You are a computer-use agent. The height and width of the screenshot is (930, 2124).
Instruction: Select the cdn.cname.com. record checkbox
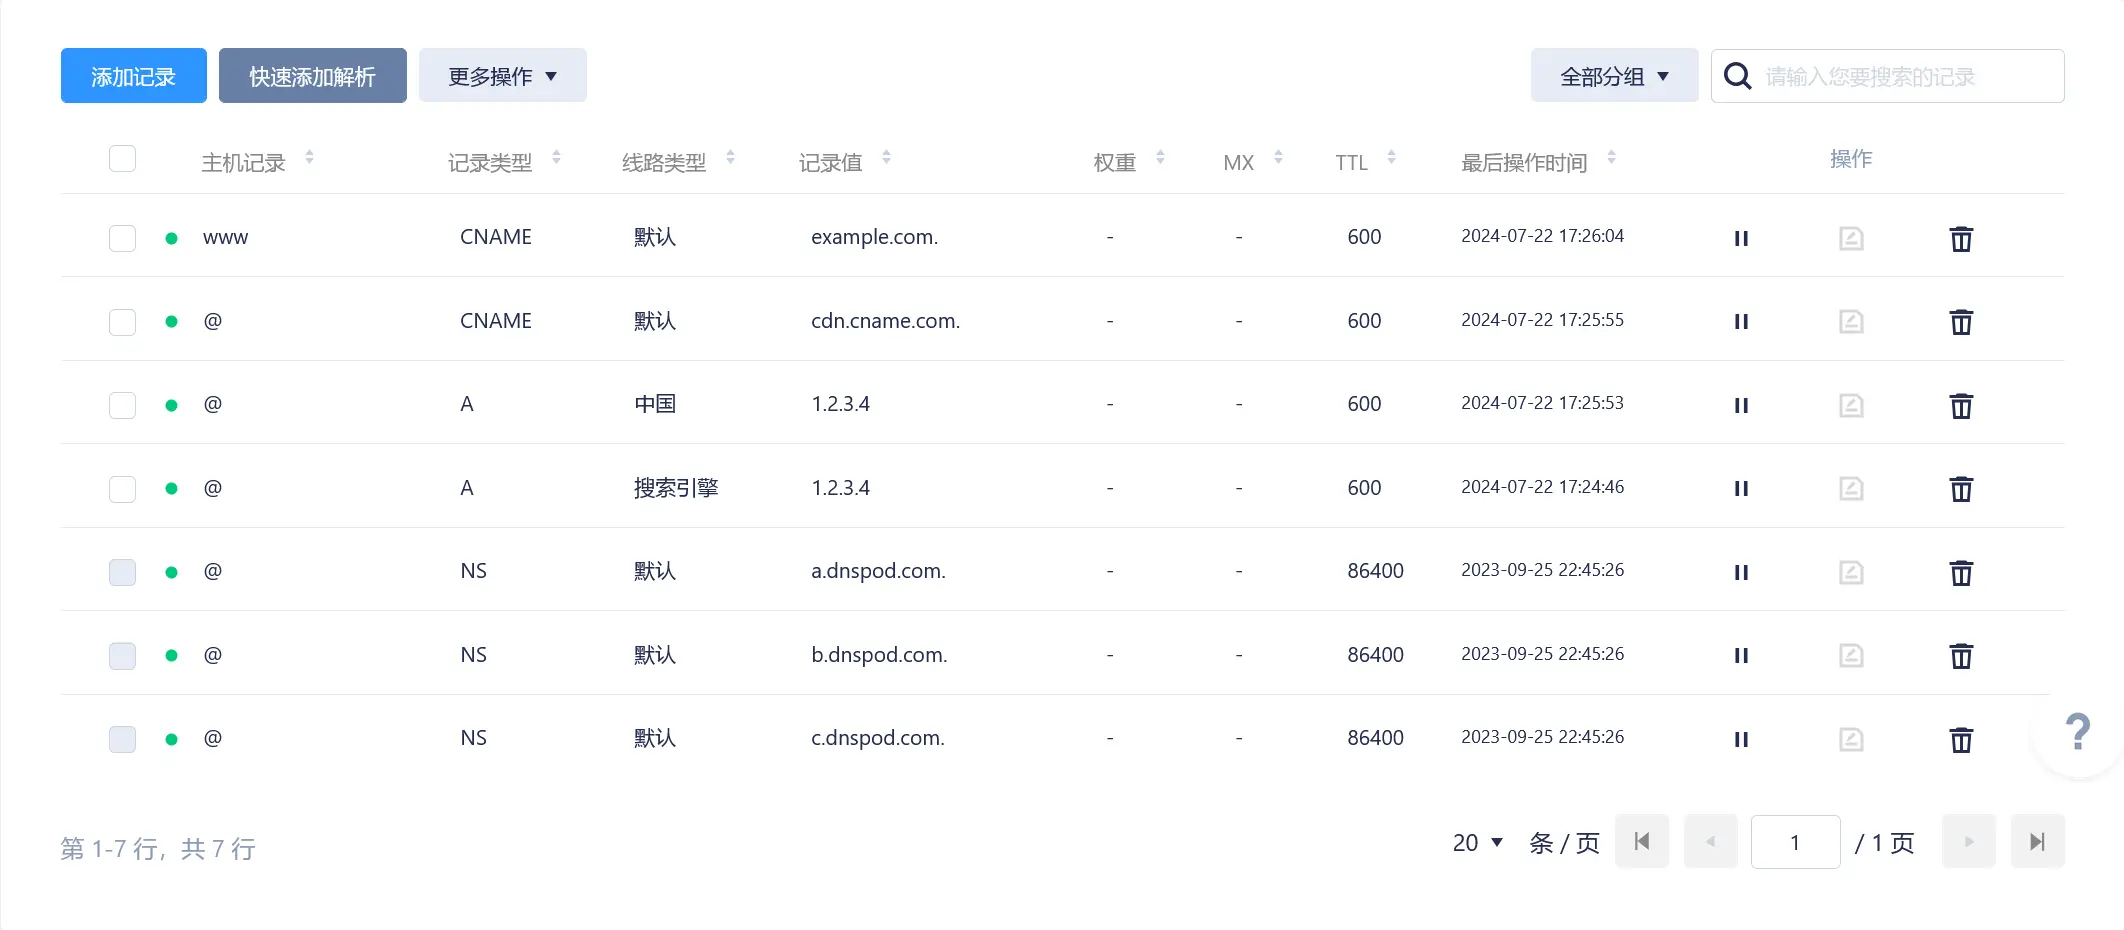pos(122,322)
